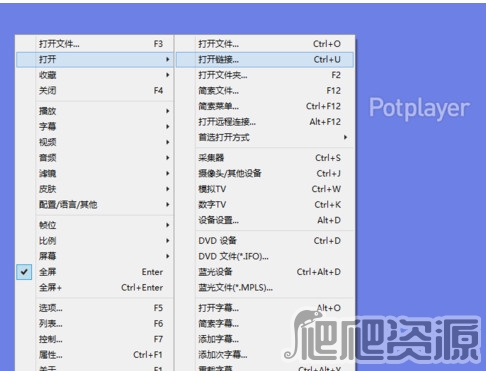The width and height of the screenshot is (486, 371).
Task: Expand the 比例 aspect ratio submenu
Action: (95, 241)
